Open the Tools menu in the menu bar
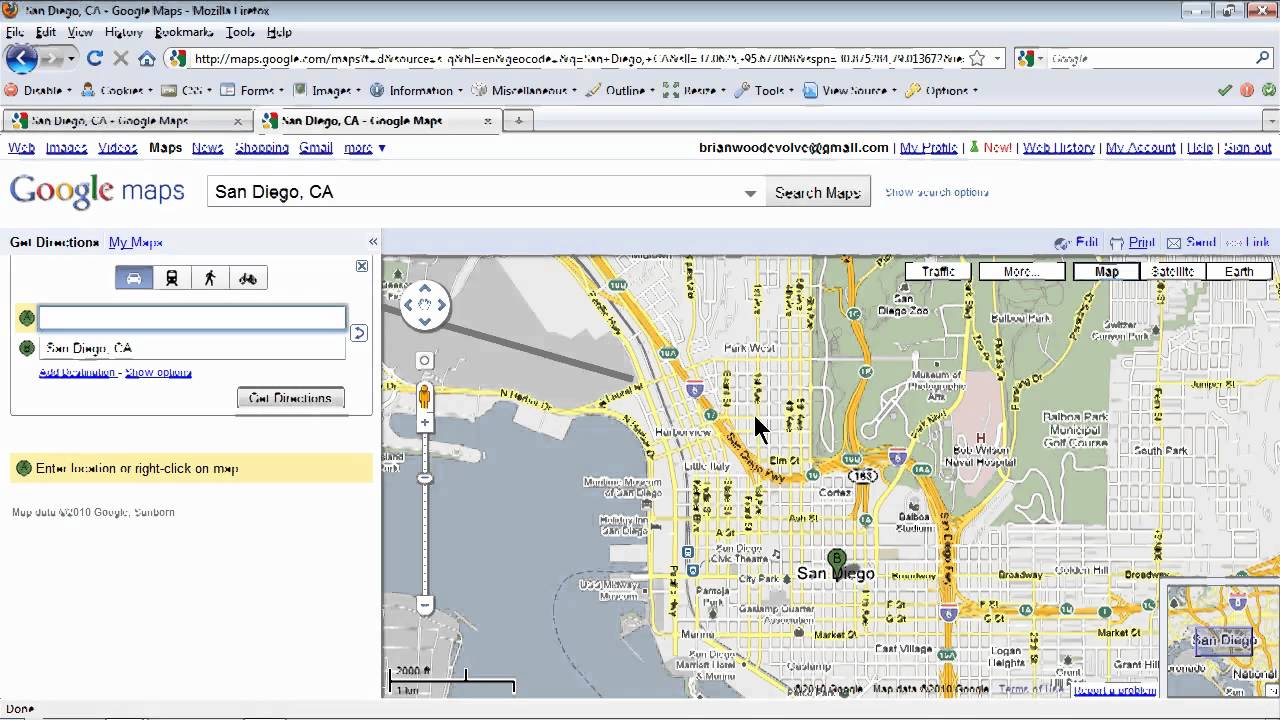 click(x=240, y=32)
